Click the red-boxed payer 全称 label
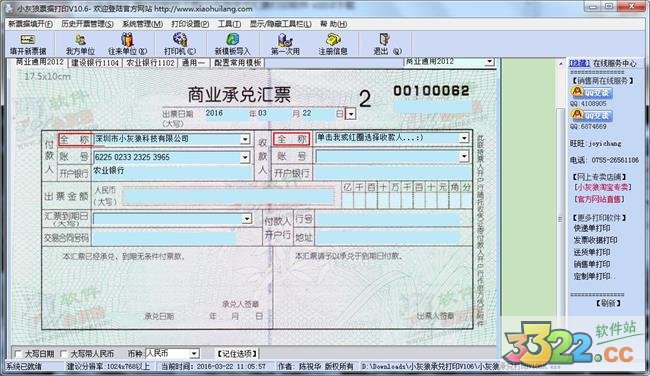Viewport: 650px width, 376px height. pos(74,139)
